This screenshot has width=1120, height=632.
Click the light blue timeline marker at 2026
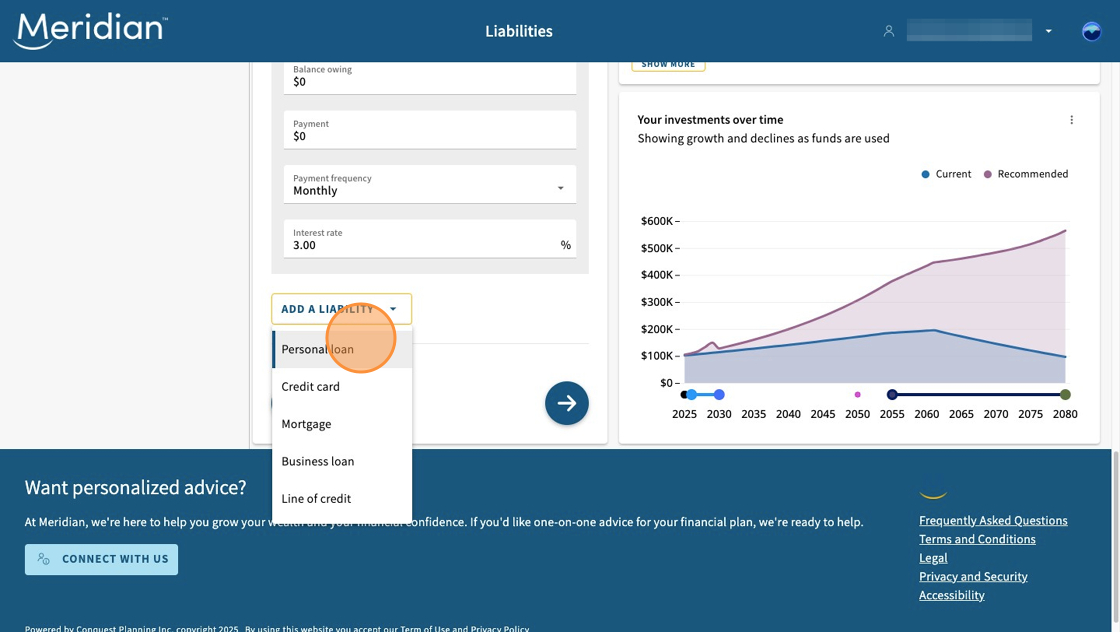691,395
